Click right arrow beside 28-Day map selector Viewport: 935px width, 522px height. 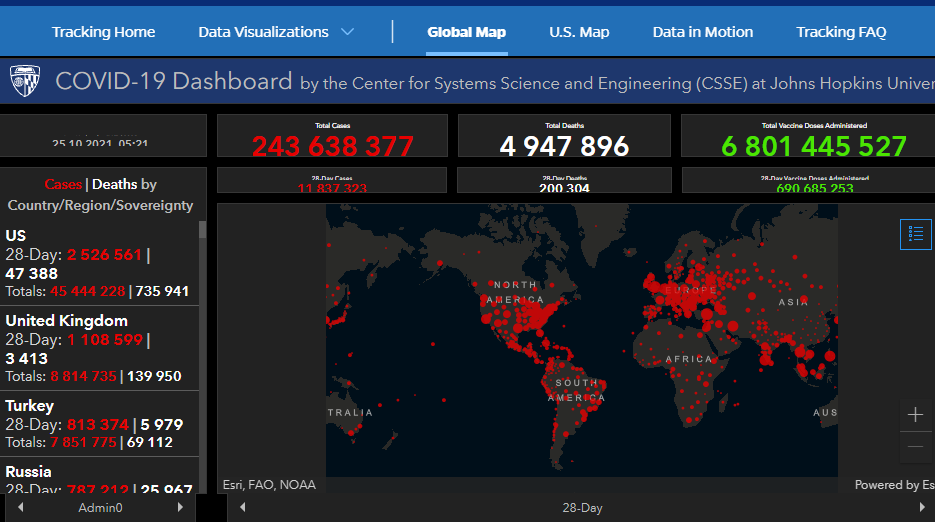923,508
